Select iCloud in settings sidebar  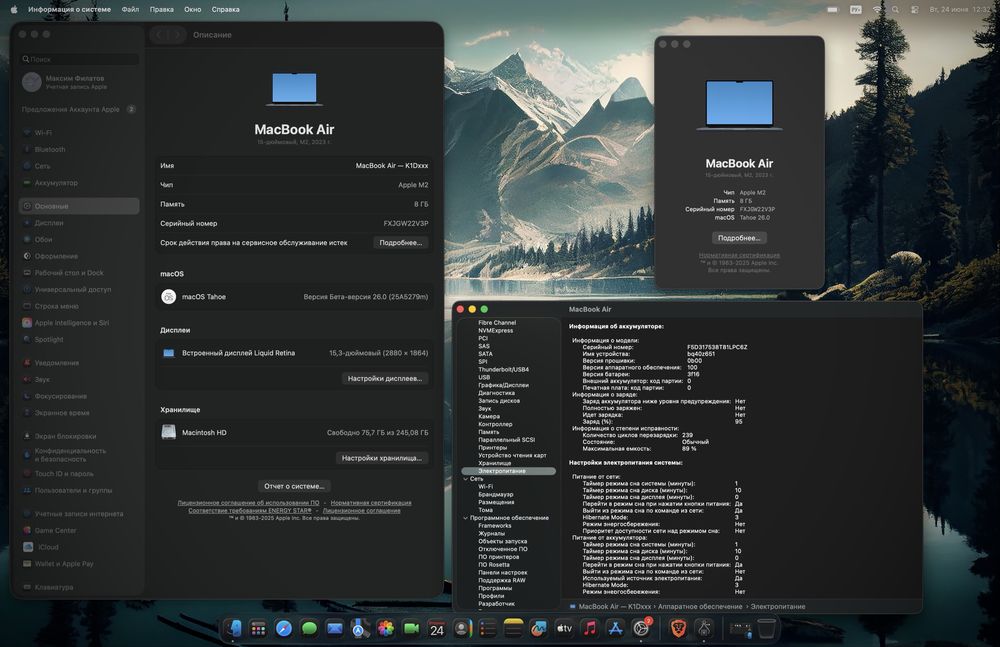click(x=79, y=547)
